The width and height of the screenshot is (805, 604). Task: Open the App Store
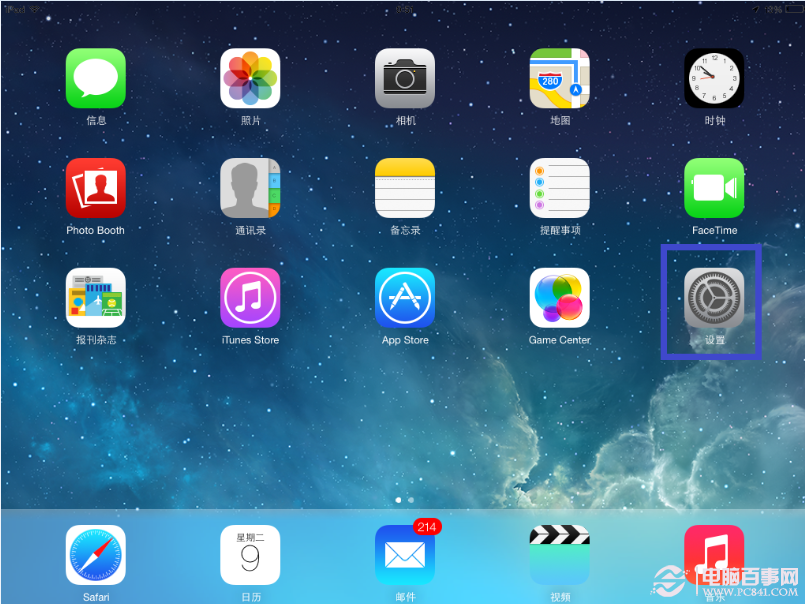[405, 298]
